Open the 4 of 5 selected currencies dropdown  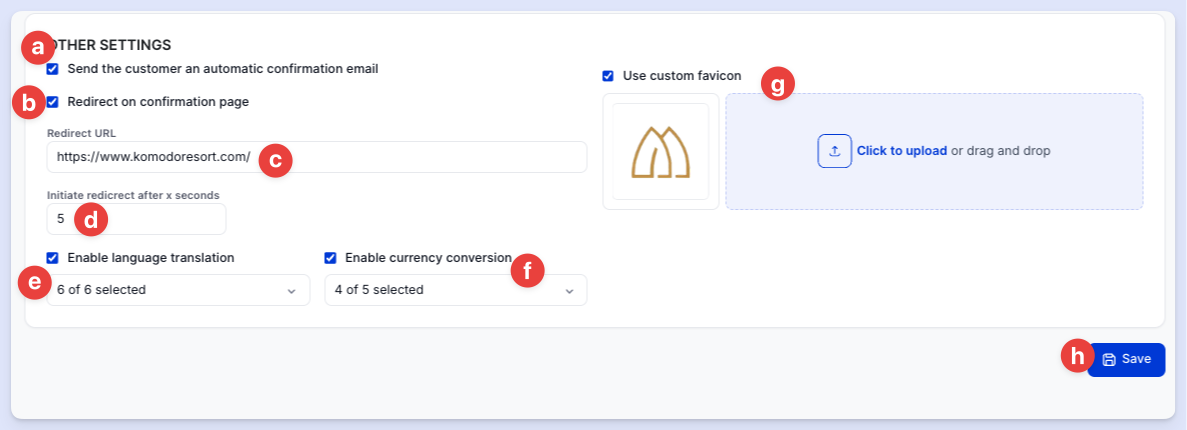click(456, 290)
